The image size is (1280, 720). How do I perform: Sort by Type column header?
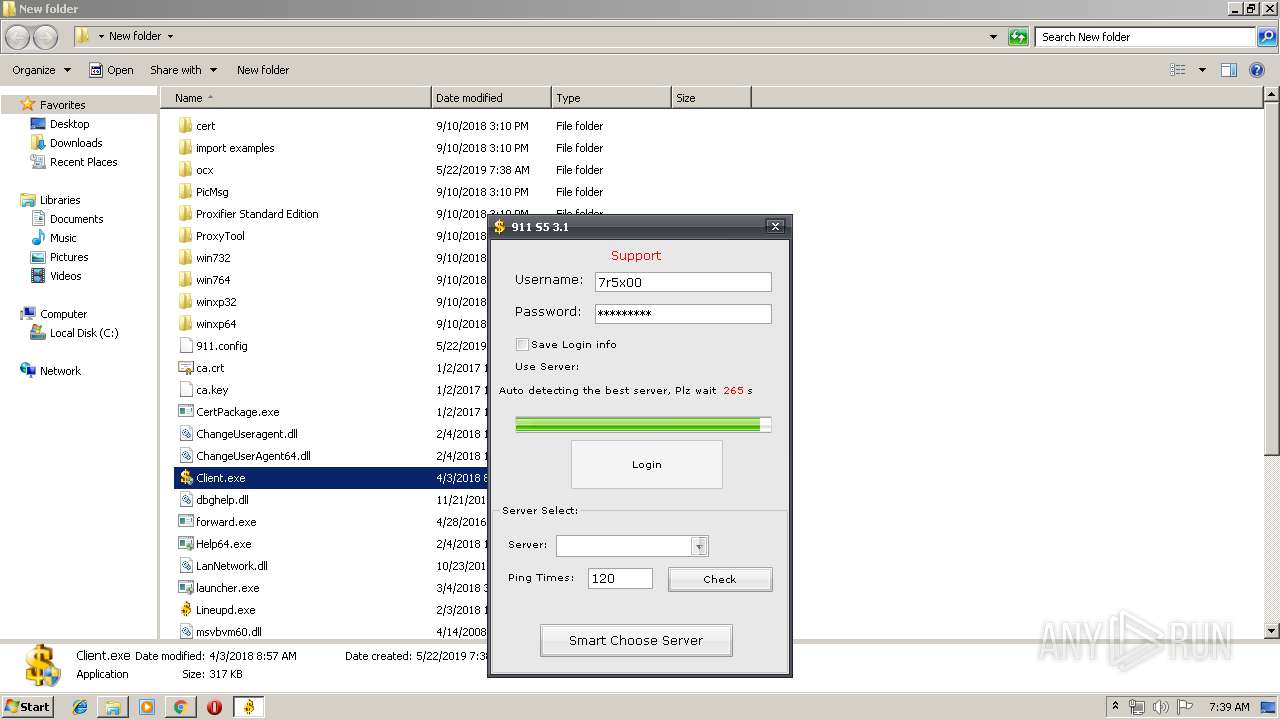(611, 98)
